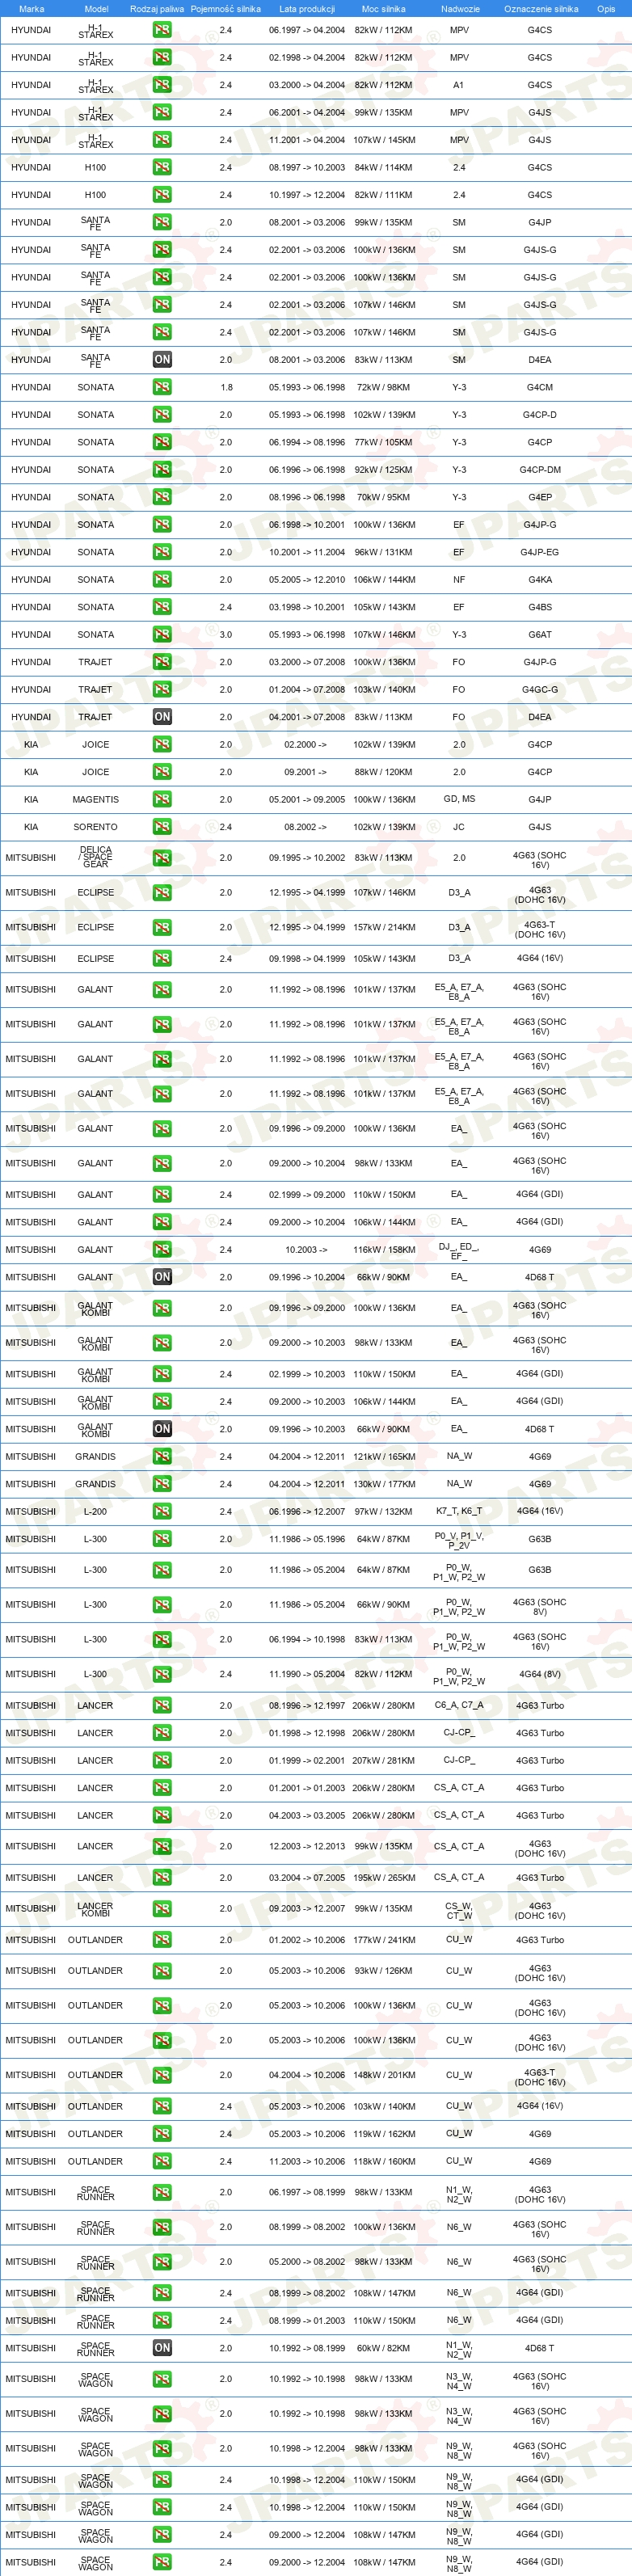This screenshot has width=632, height=2576.
Task: Click engine code G4KA
Action: (540, 580)
